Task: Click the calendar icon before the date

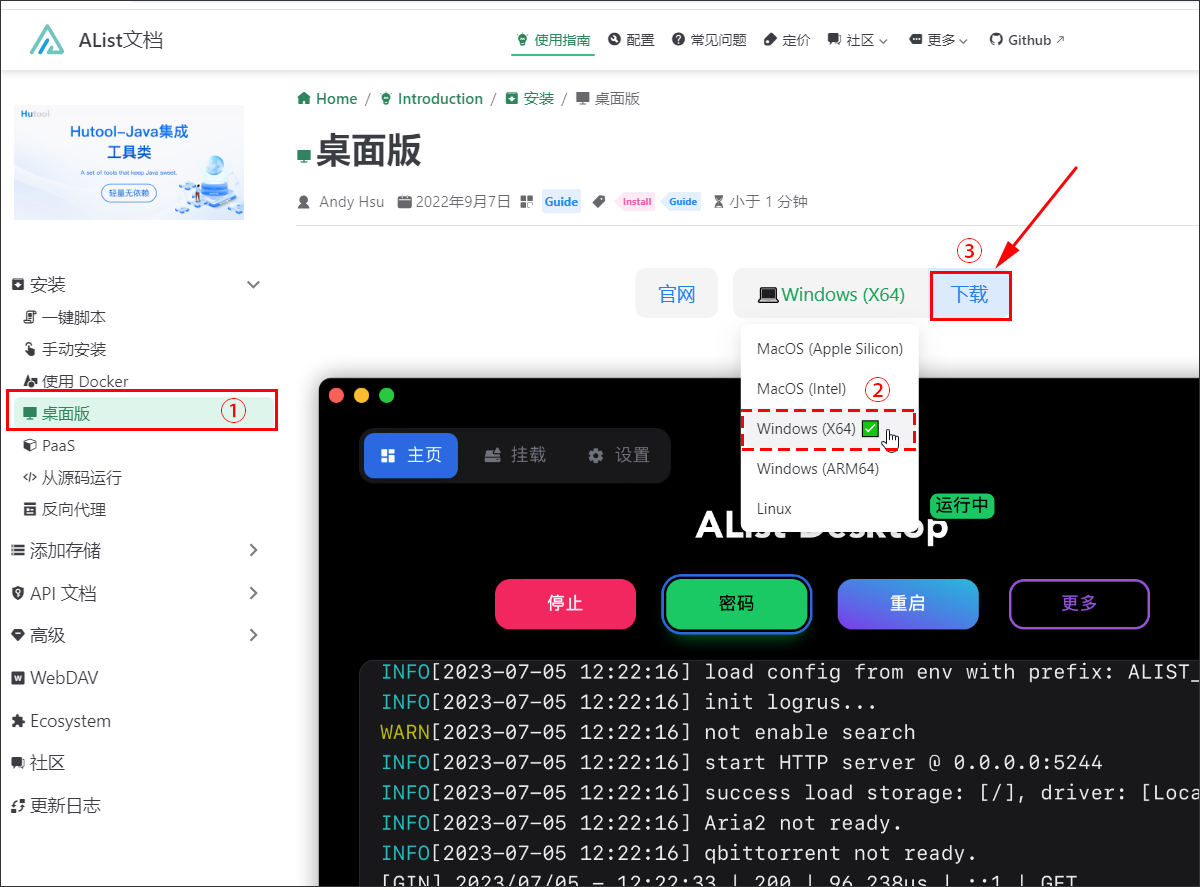Action: click(404, 201)
